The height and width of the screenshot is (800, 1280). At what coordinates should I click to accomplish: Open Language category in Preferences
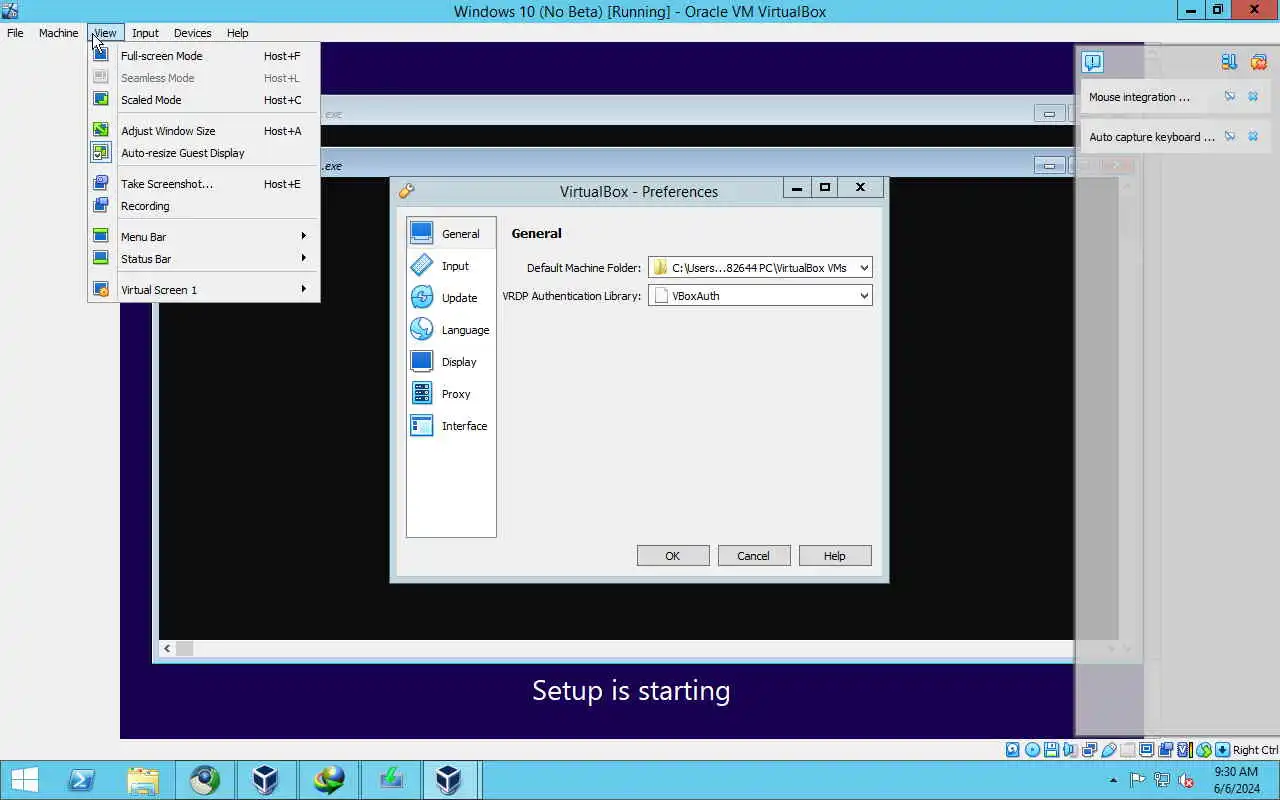(x=451, y=330)
